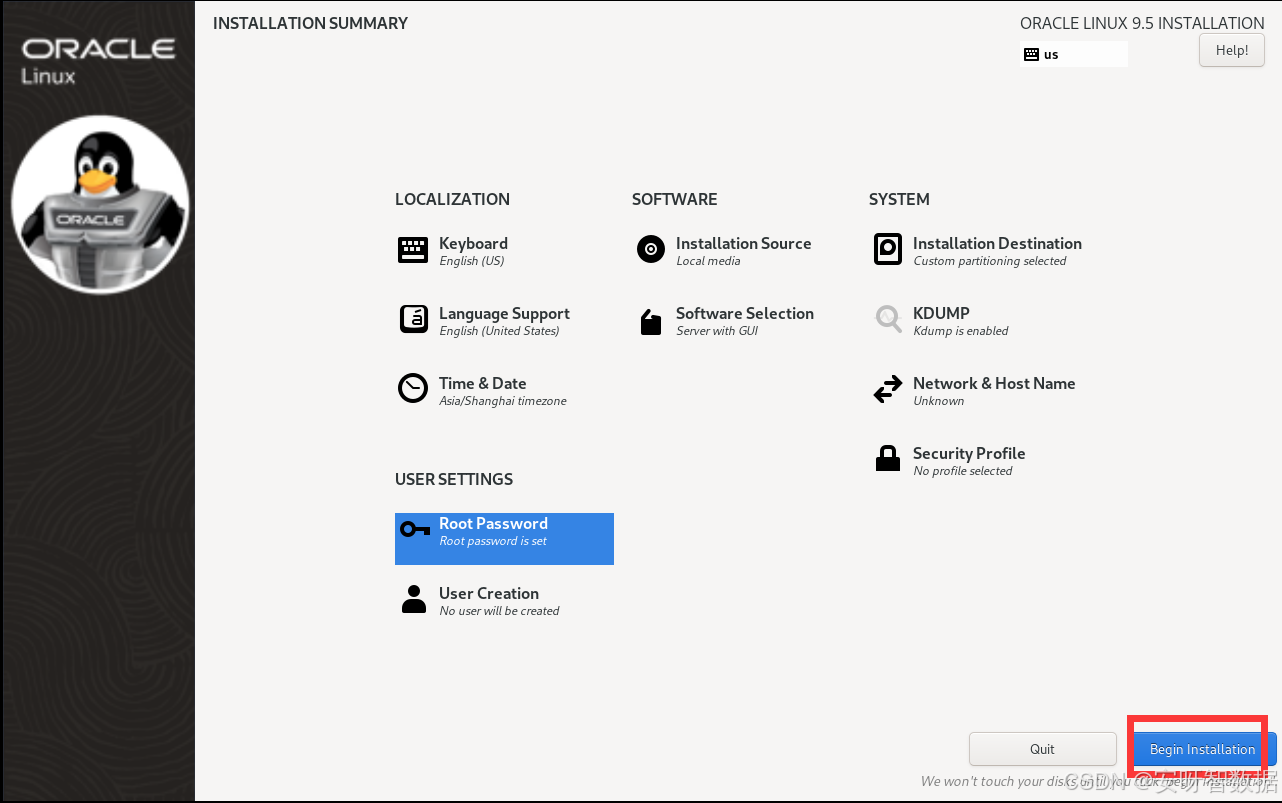Click the Installation Destination disk icon

[x=888, y=249]
